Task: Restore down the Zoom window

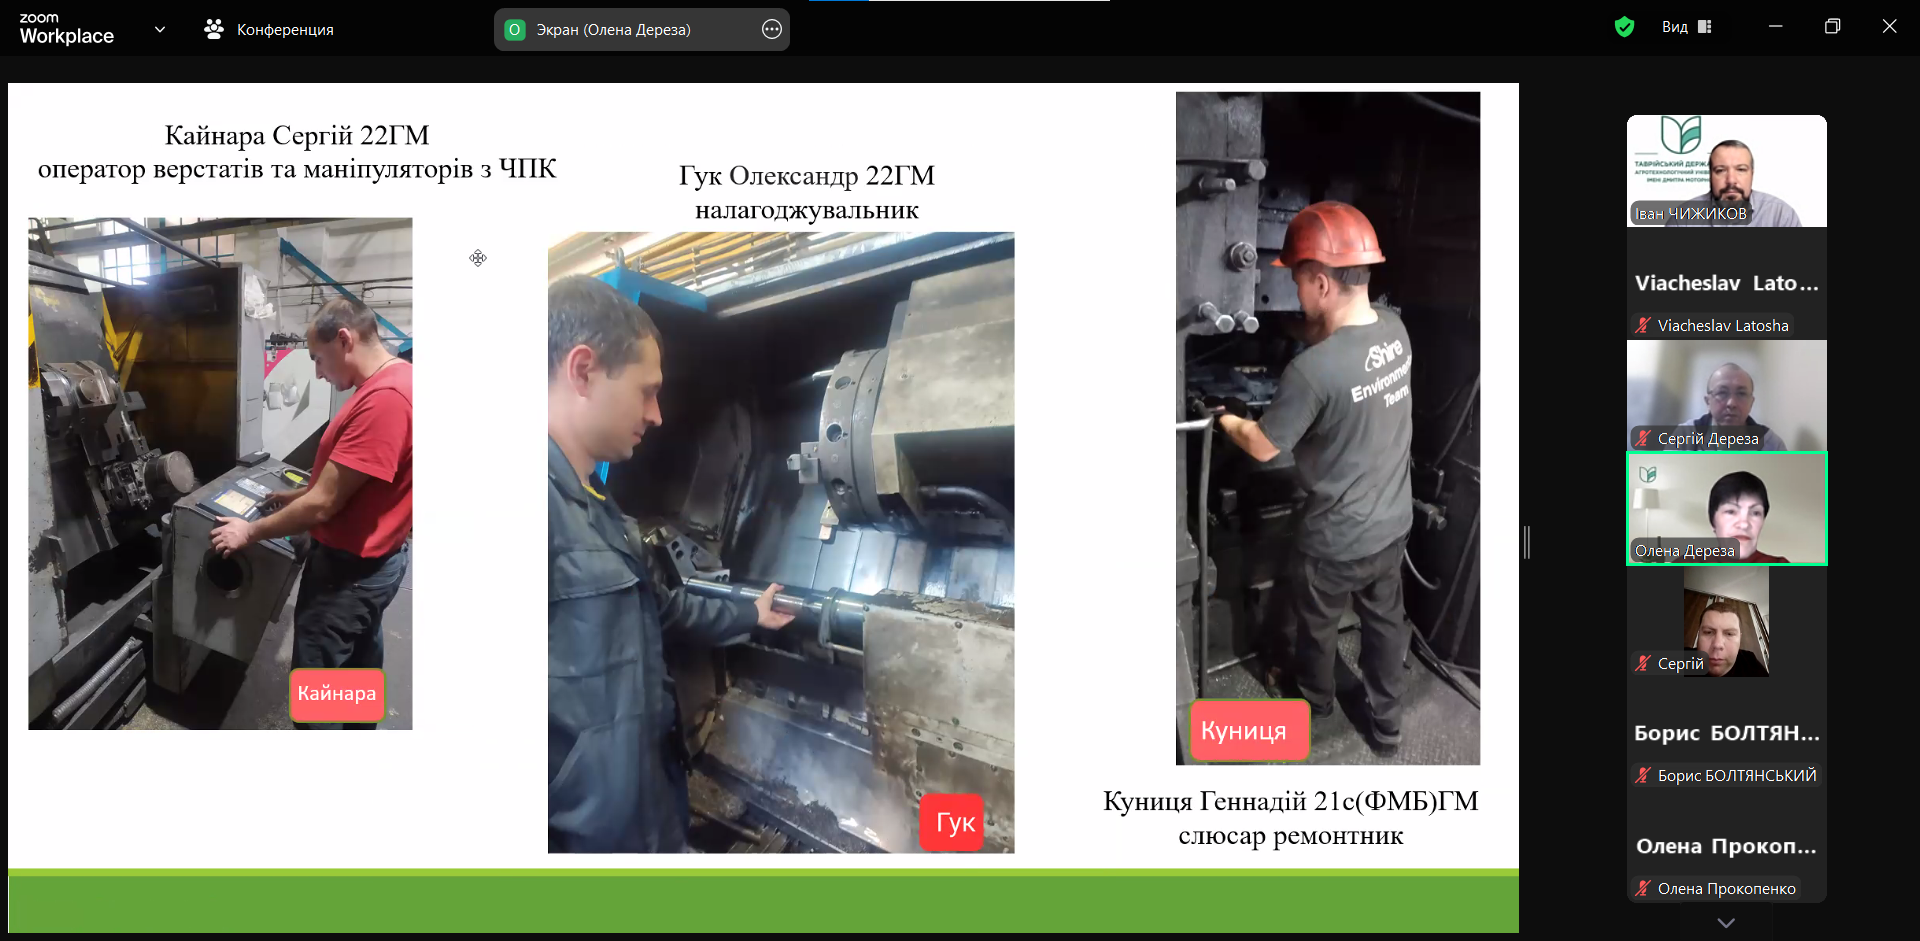Action: coord(1832,27)
